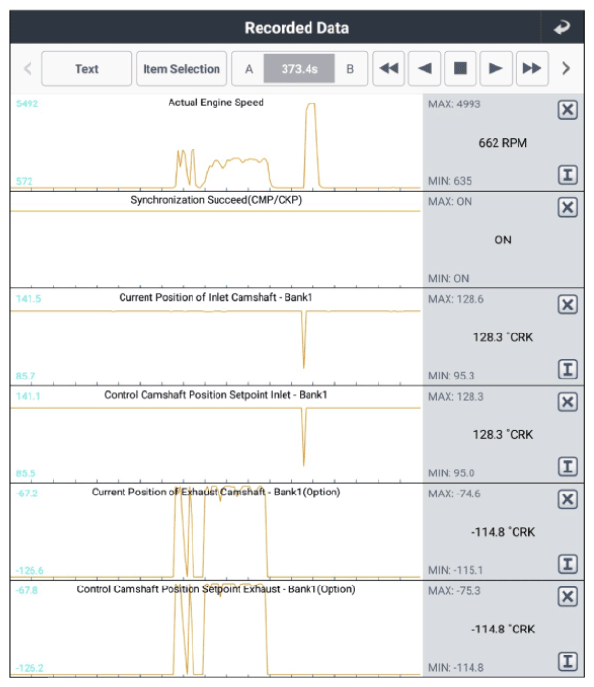Toggle cursor scale for Actual Engine Speed
This screenshot has height=687, width=594.
[568, 175]
